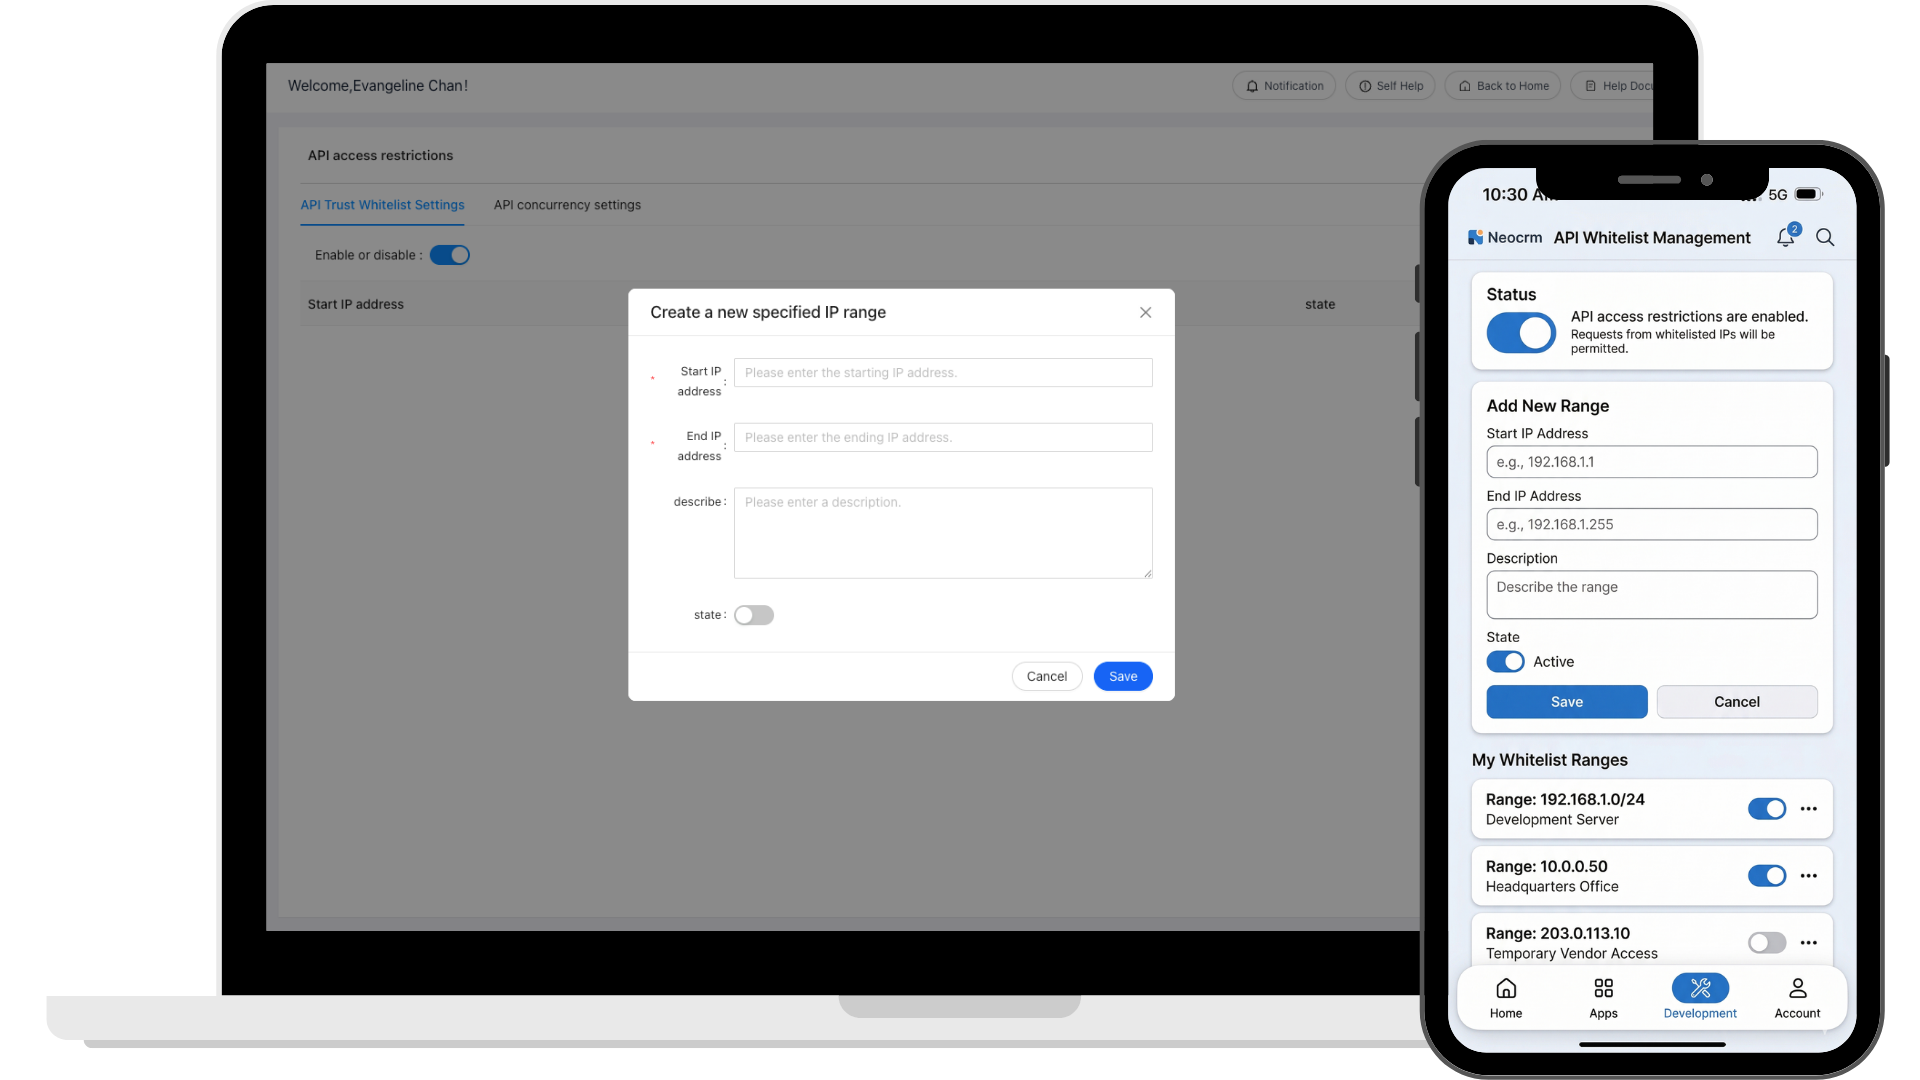Select API Trust Whitelist Settings tab
The height and width of the screenshot is (1080, 1920).
[382, 205]
